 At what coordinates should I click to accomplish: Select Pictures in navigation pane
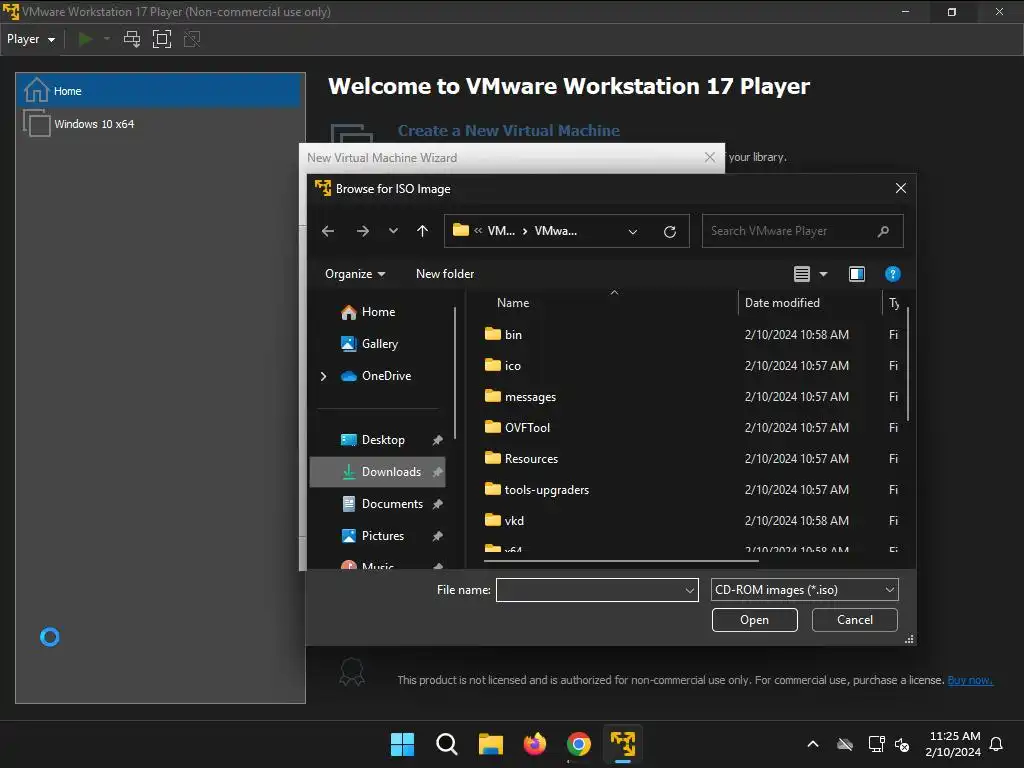[x=377, y=536]
